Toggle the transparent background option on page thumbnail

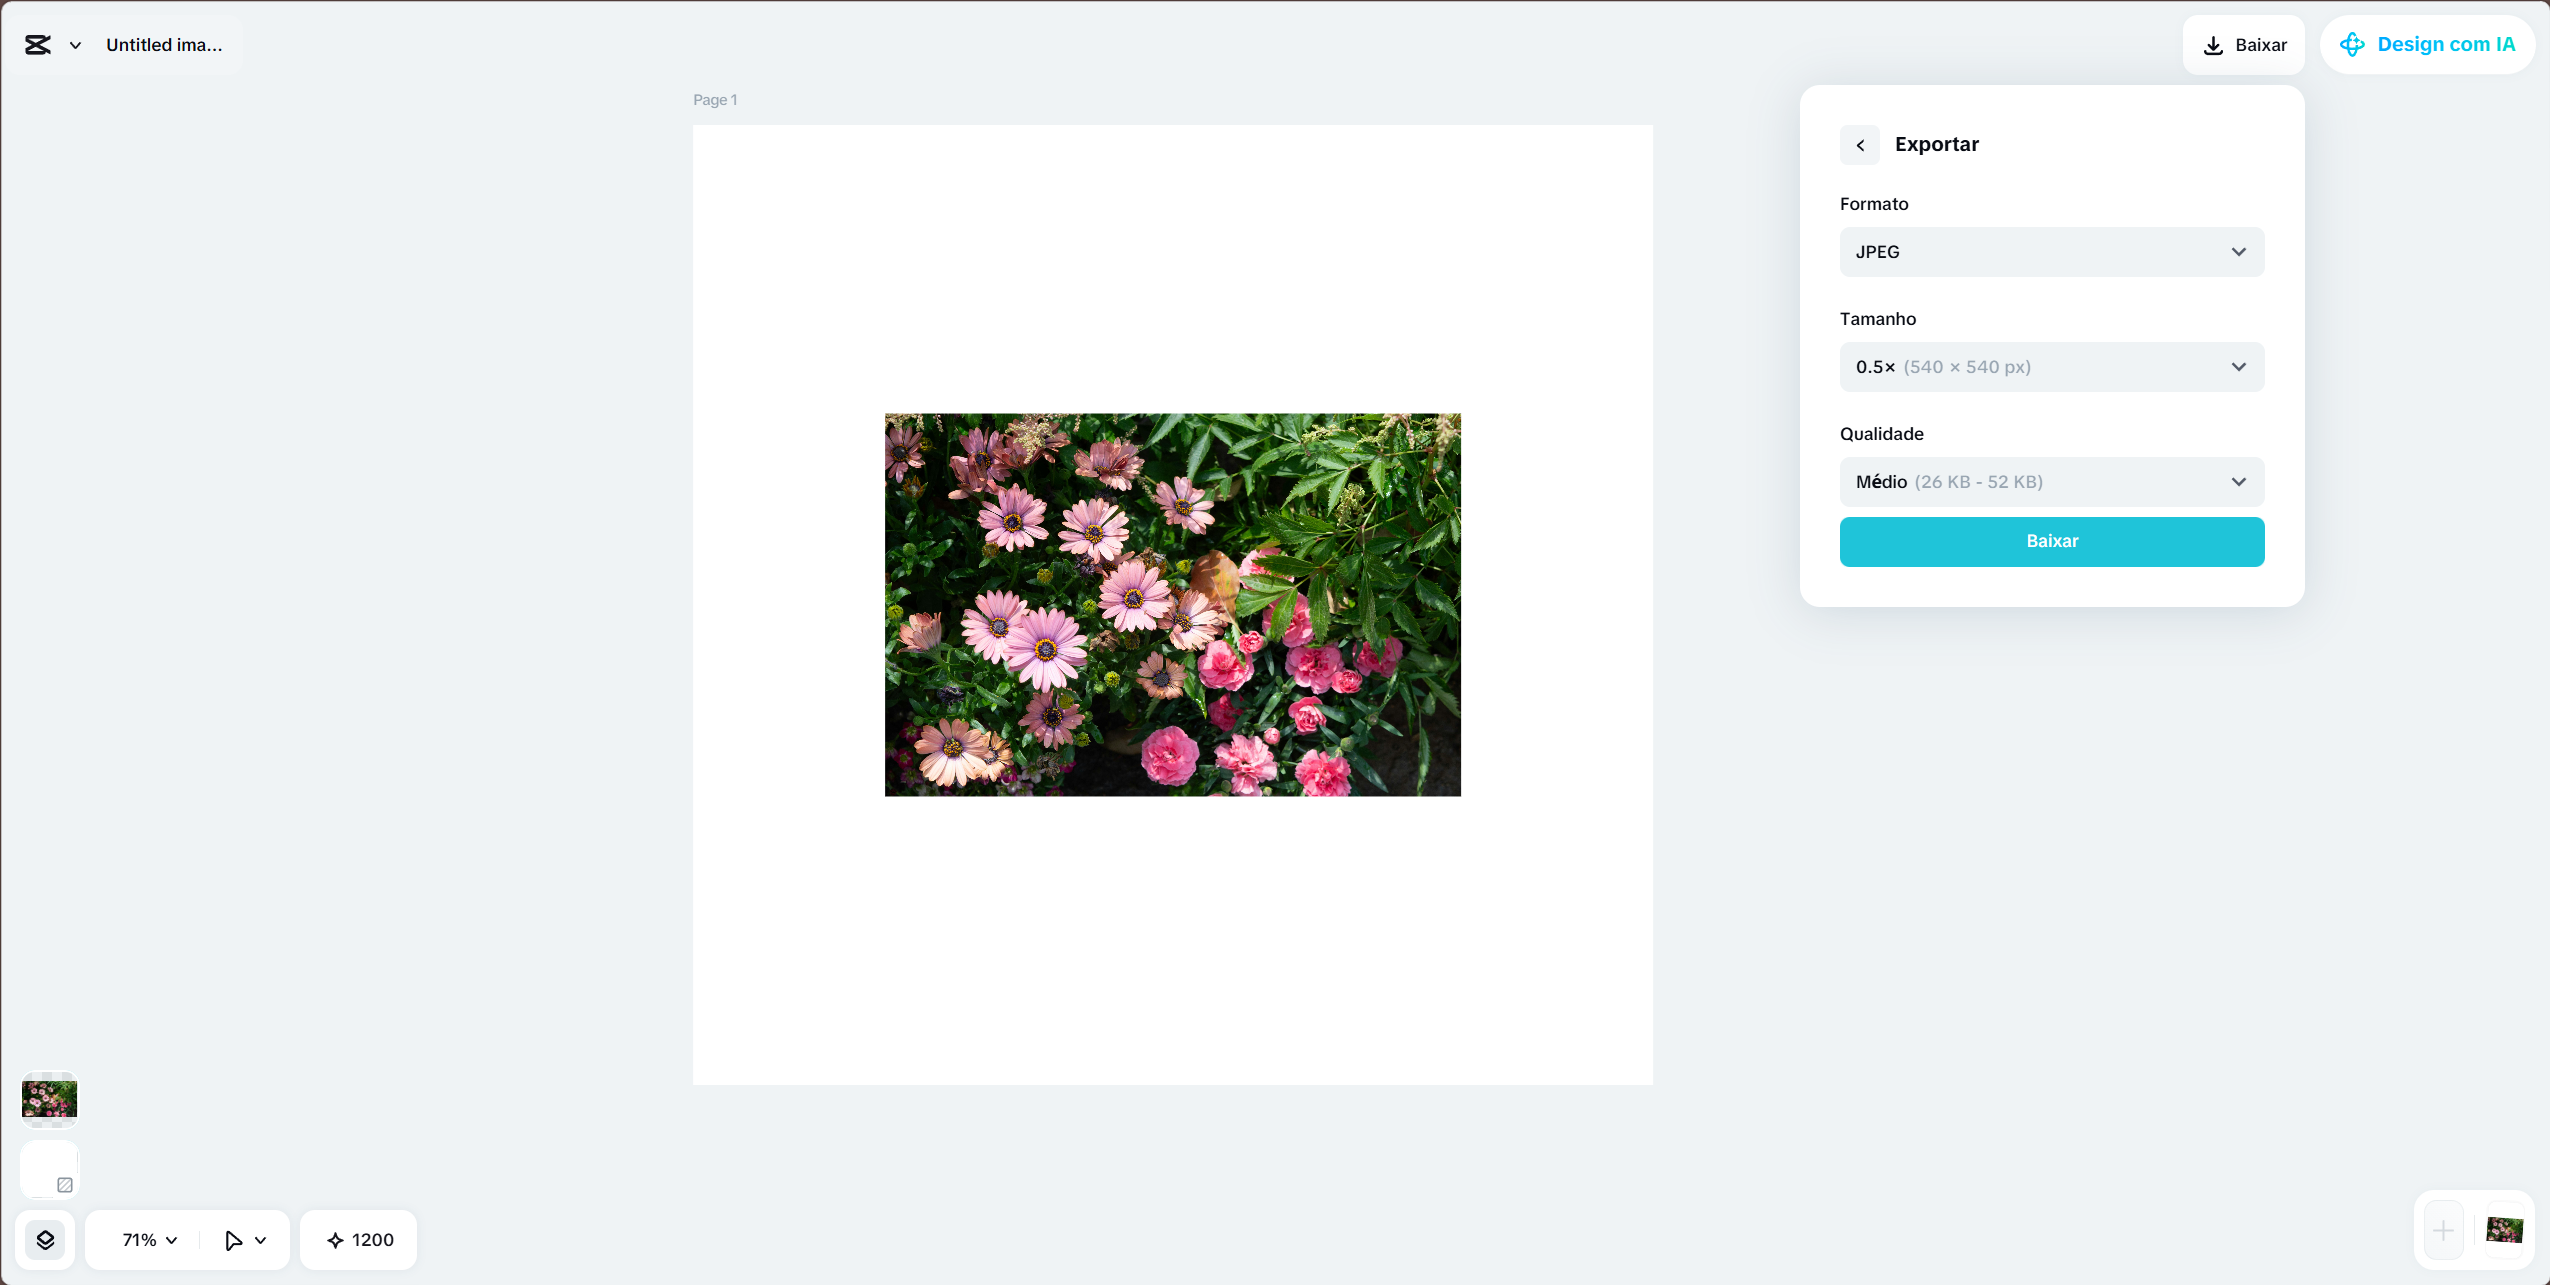click(65, 1184)
